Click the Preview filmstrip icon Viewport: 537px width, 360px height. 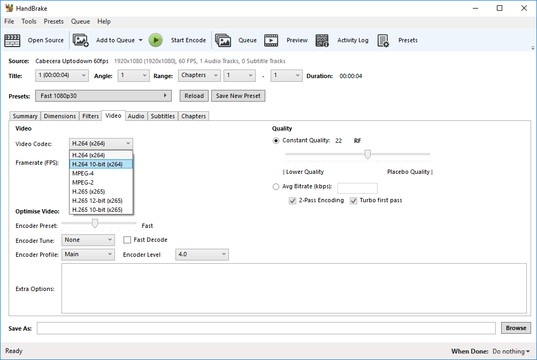pos(271,40)
